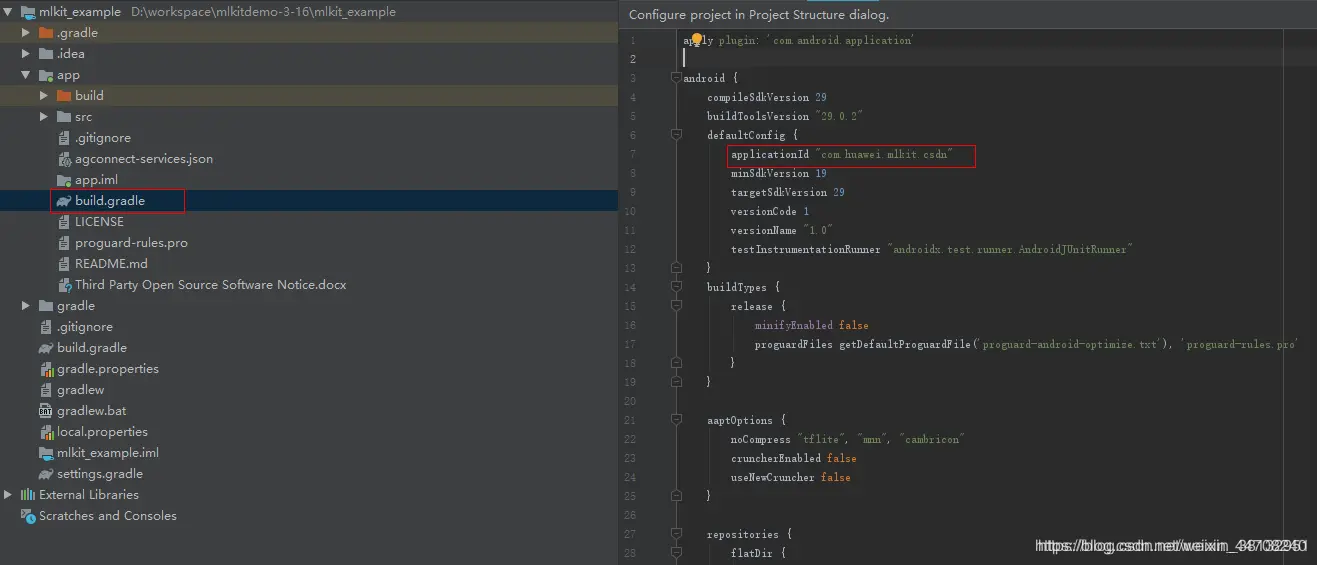Screen dimensions: 1317x565
Task: Click the app module folder icon
Action: tap(46, 75)
